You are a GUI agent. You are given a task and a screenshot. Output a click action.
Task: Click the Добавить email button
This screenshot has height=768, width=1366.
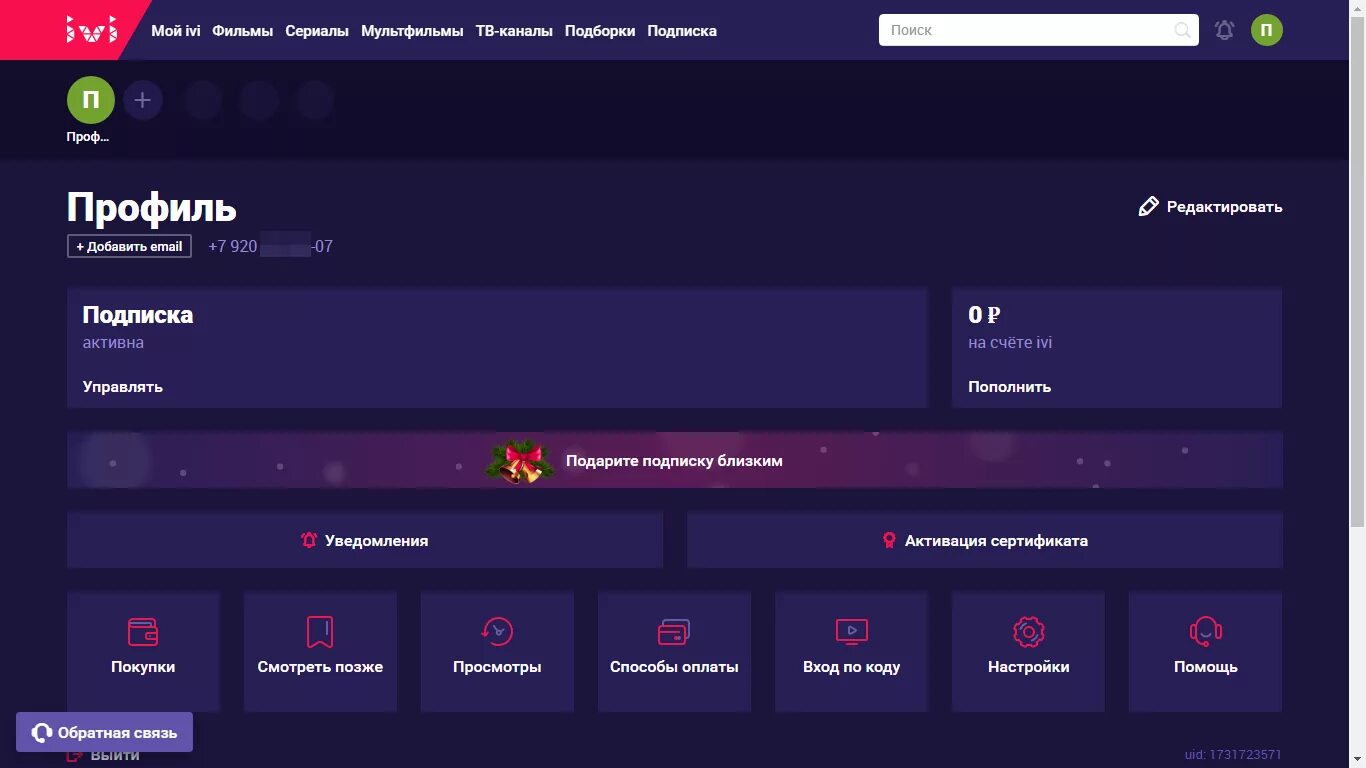coord(129,246)
